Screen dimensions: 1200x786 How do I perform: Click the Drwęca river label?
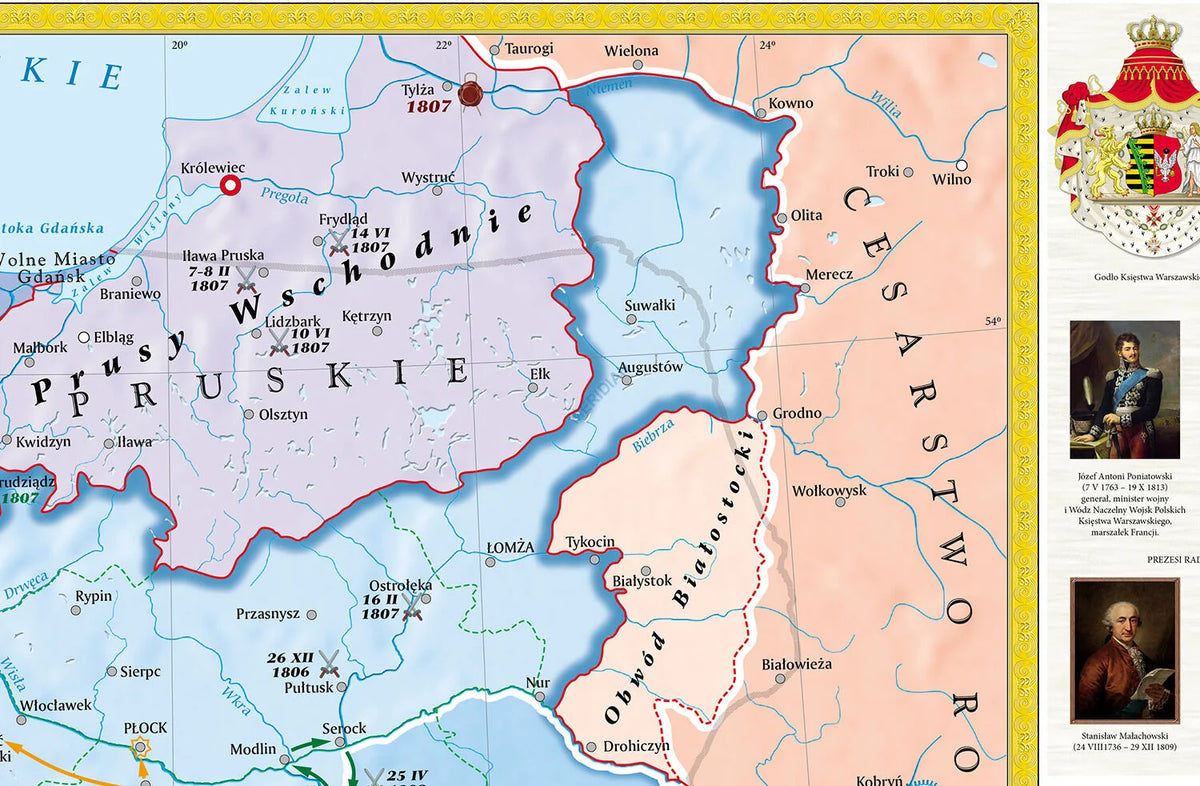[x=24, y=583]
